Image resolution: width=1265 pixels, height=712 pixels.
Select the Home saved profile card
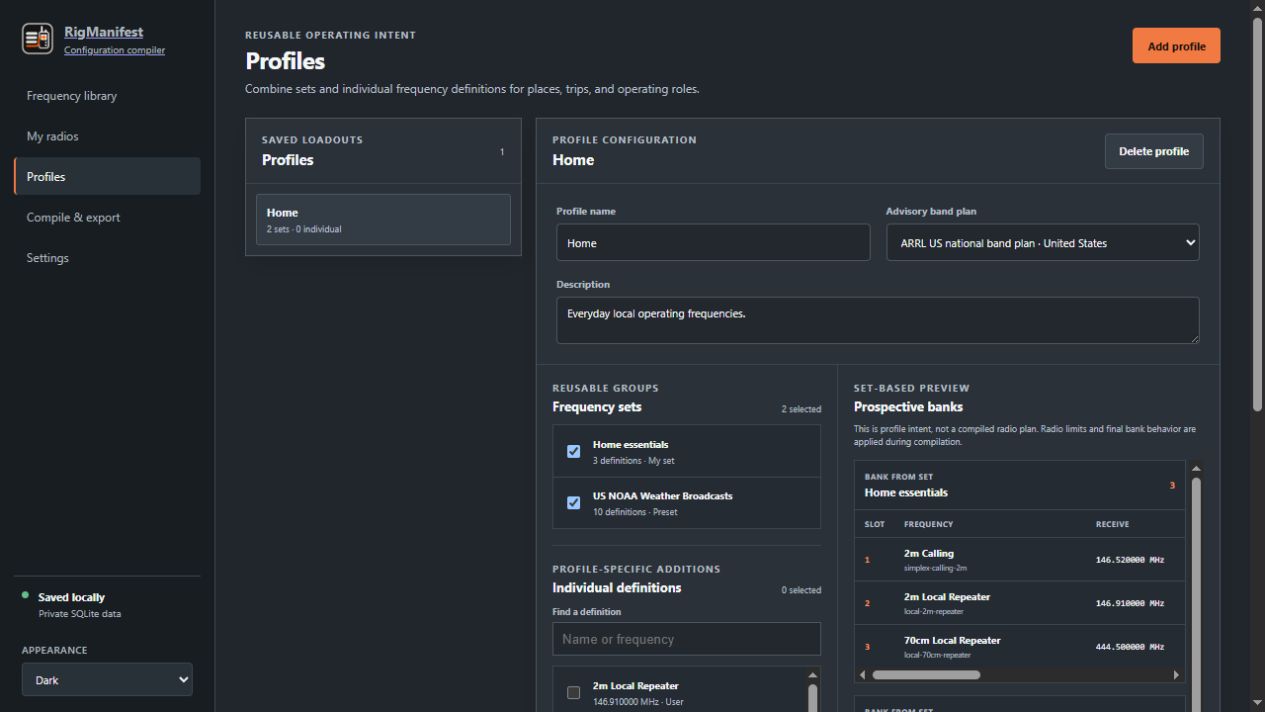(383, 220)
